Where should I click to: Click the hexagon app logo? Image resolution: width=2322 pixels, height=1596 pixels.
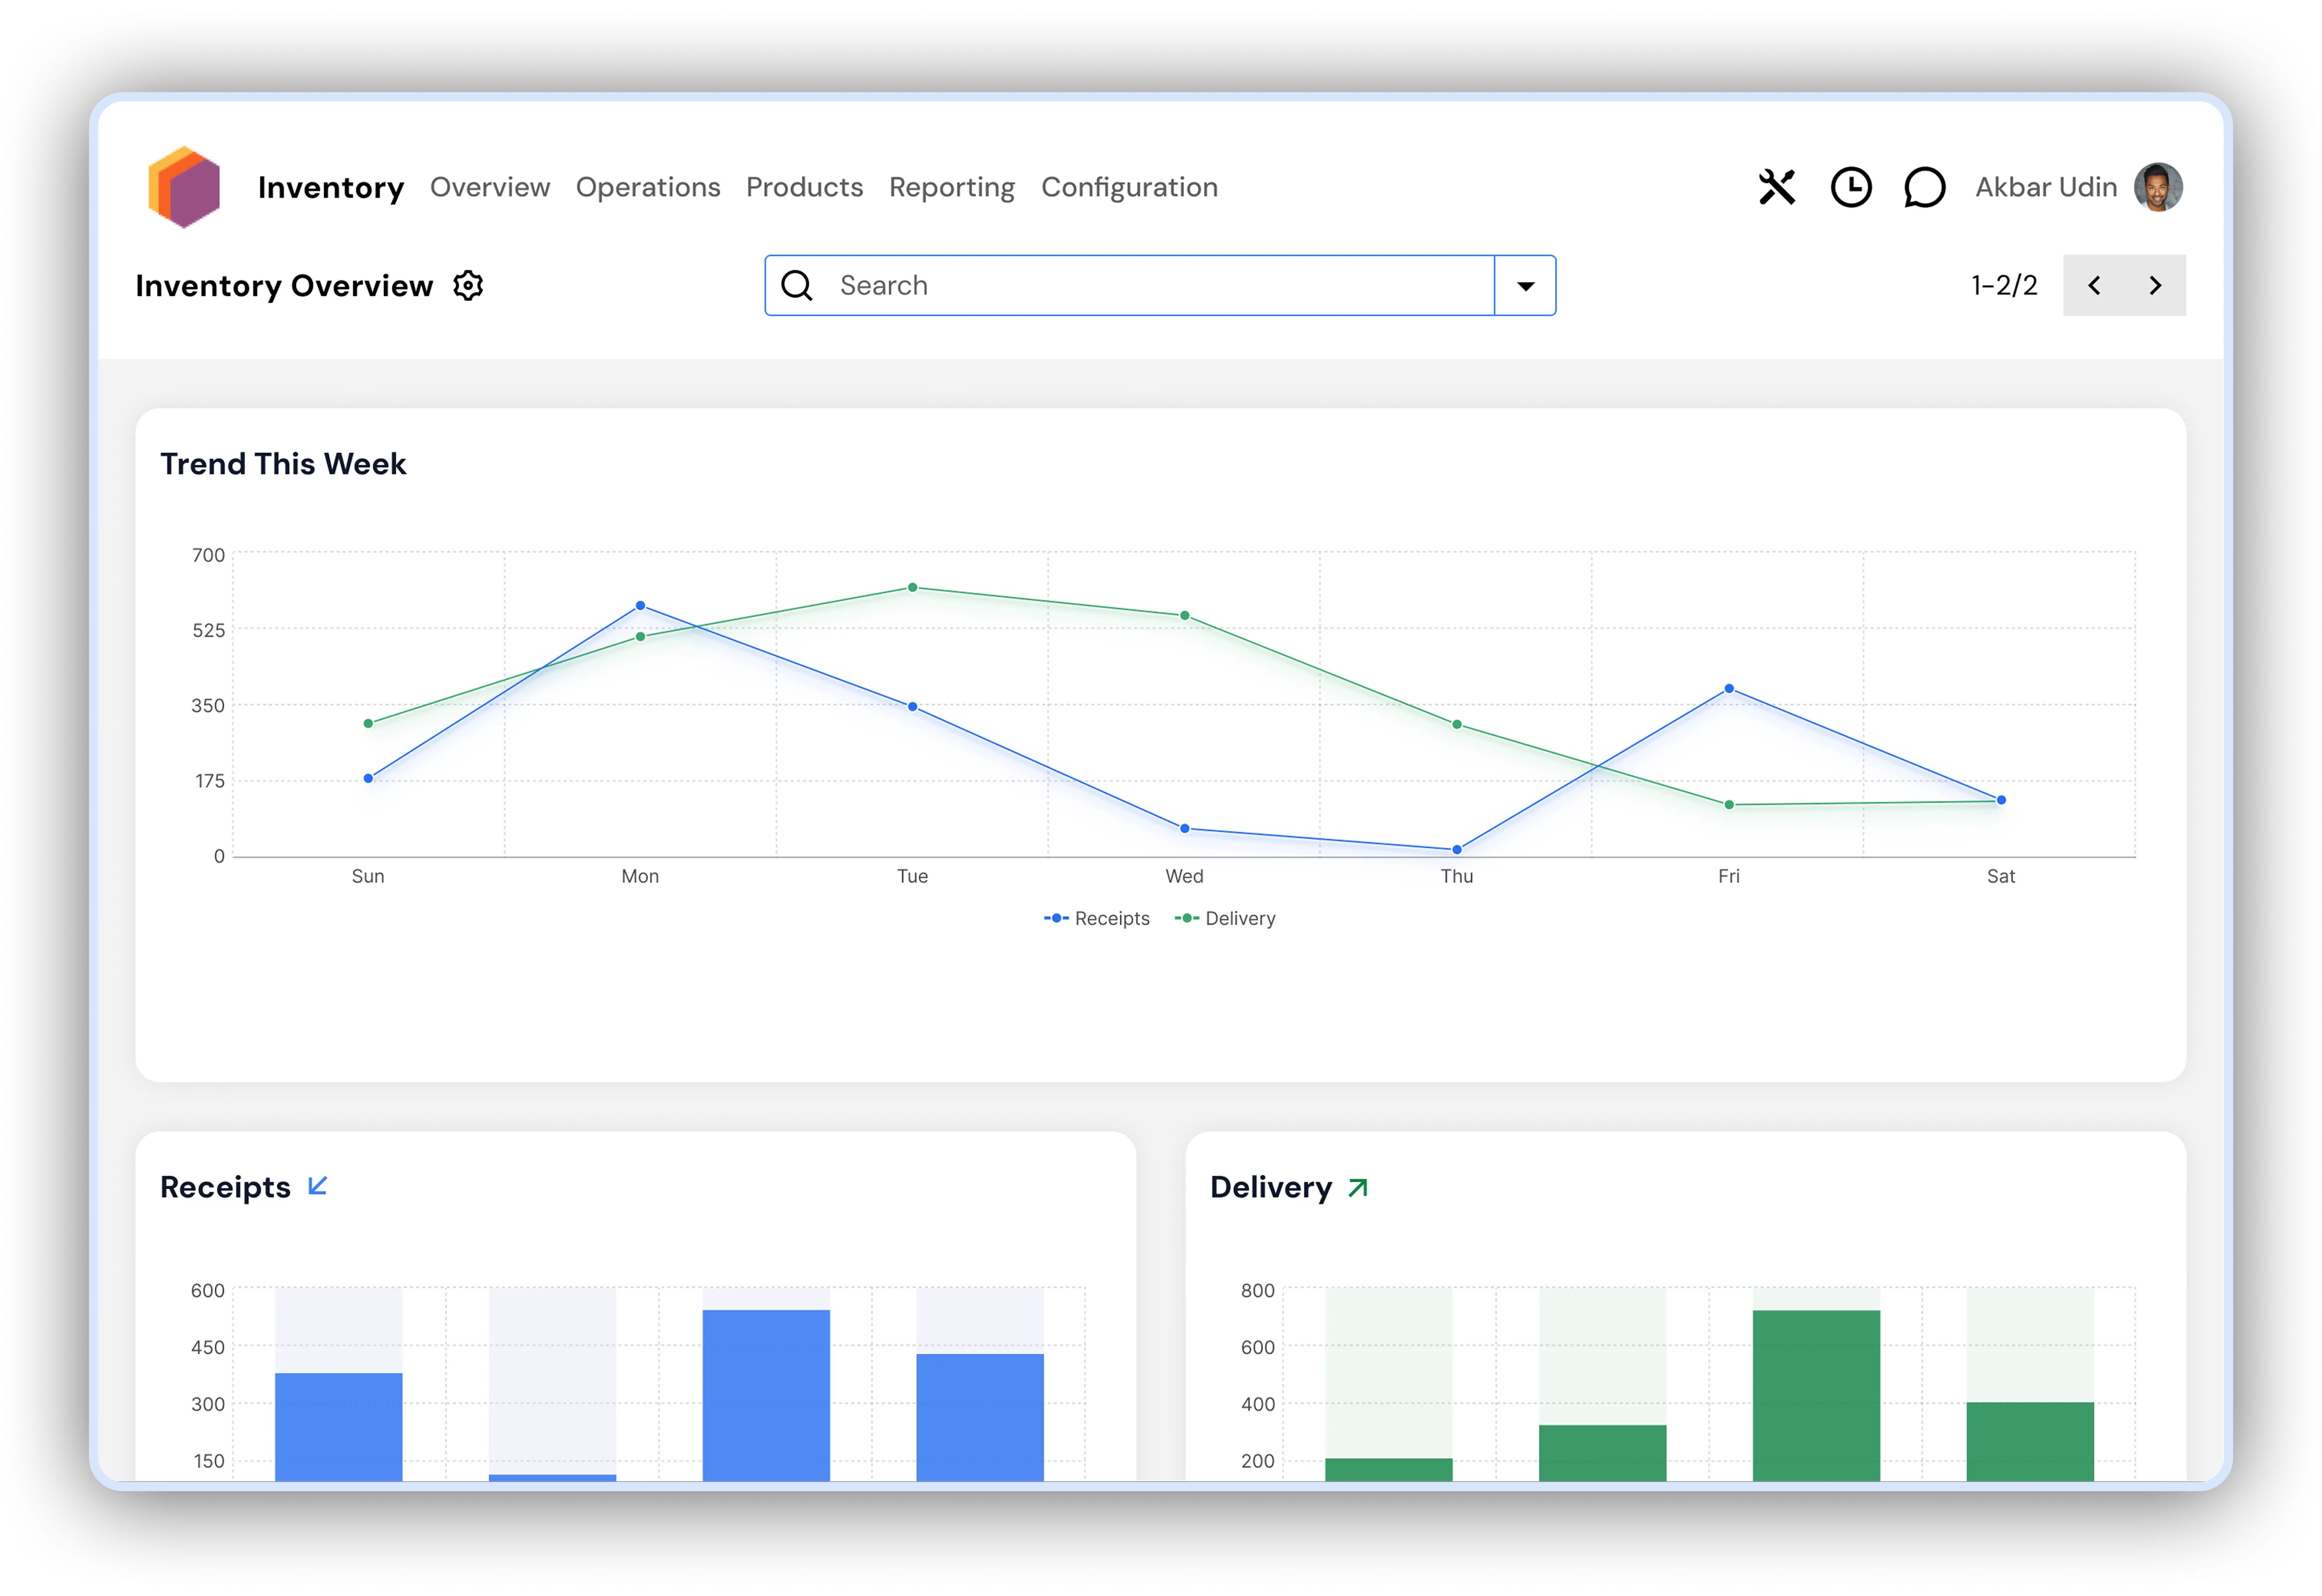184,187
